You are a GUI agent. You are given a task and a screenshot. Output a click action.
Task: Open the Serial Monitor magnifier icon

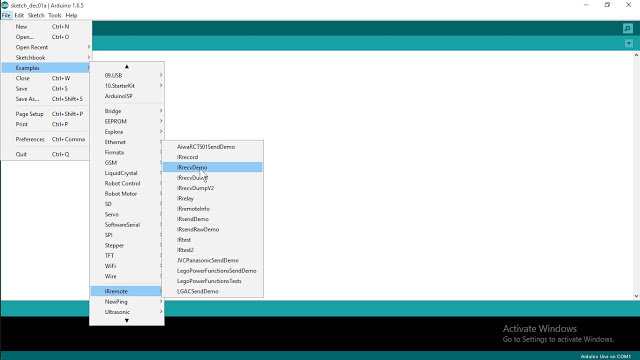click(628, 29)
